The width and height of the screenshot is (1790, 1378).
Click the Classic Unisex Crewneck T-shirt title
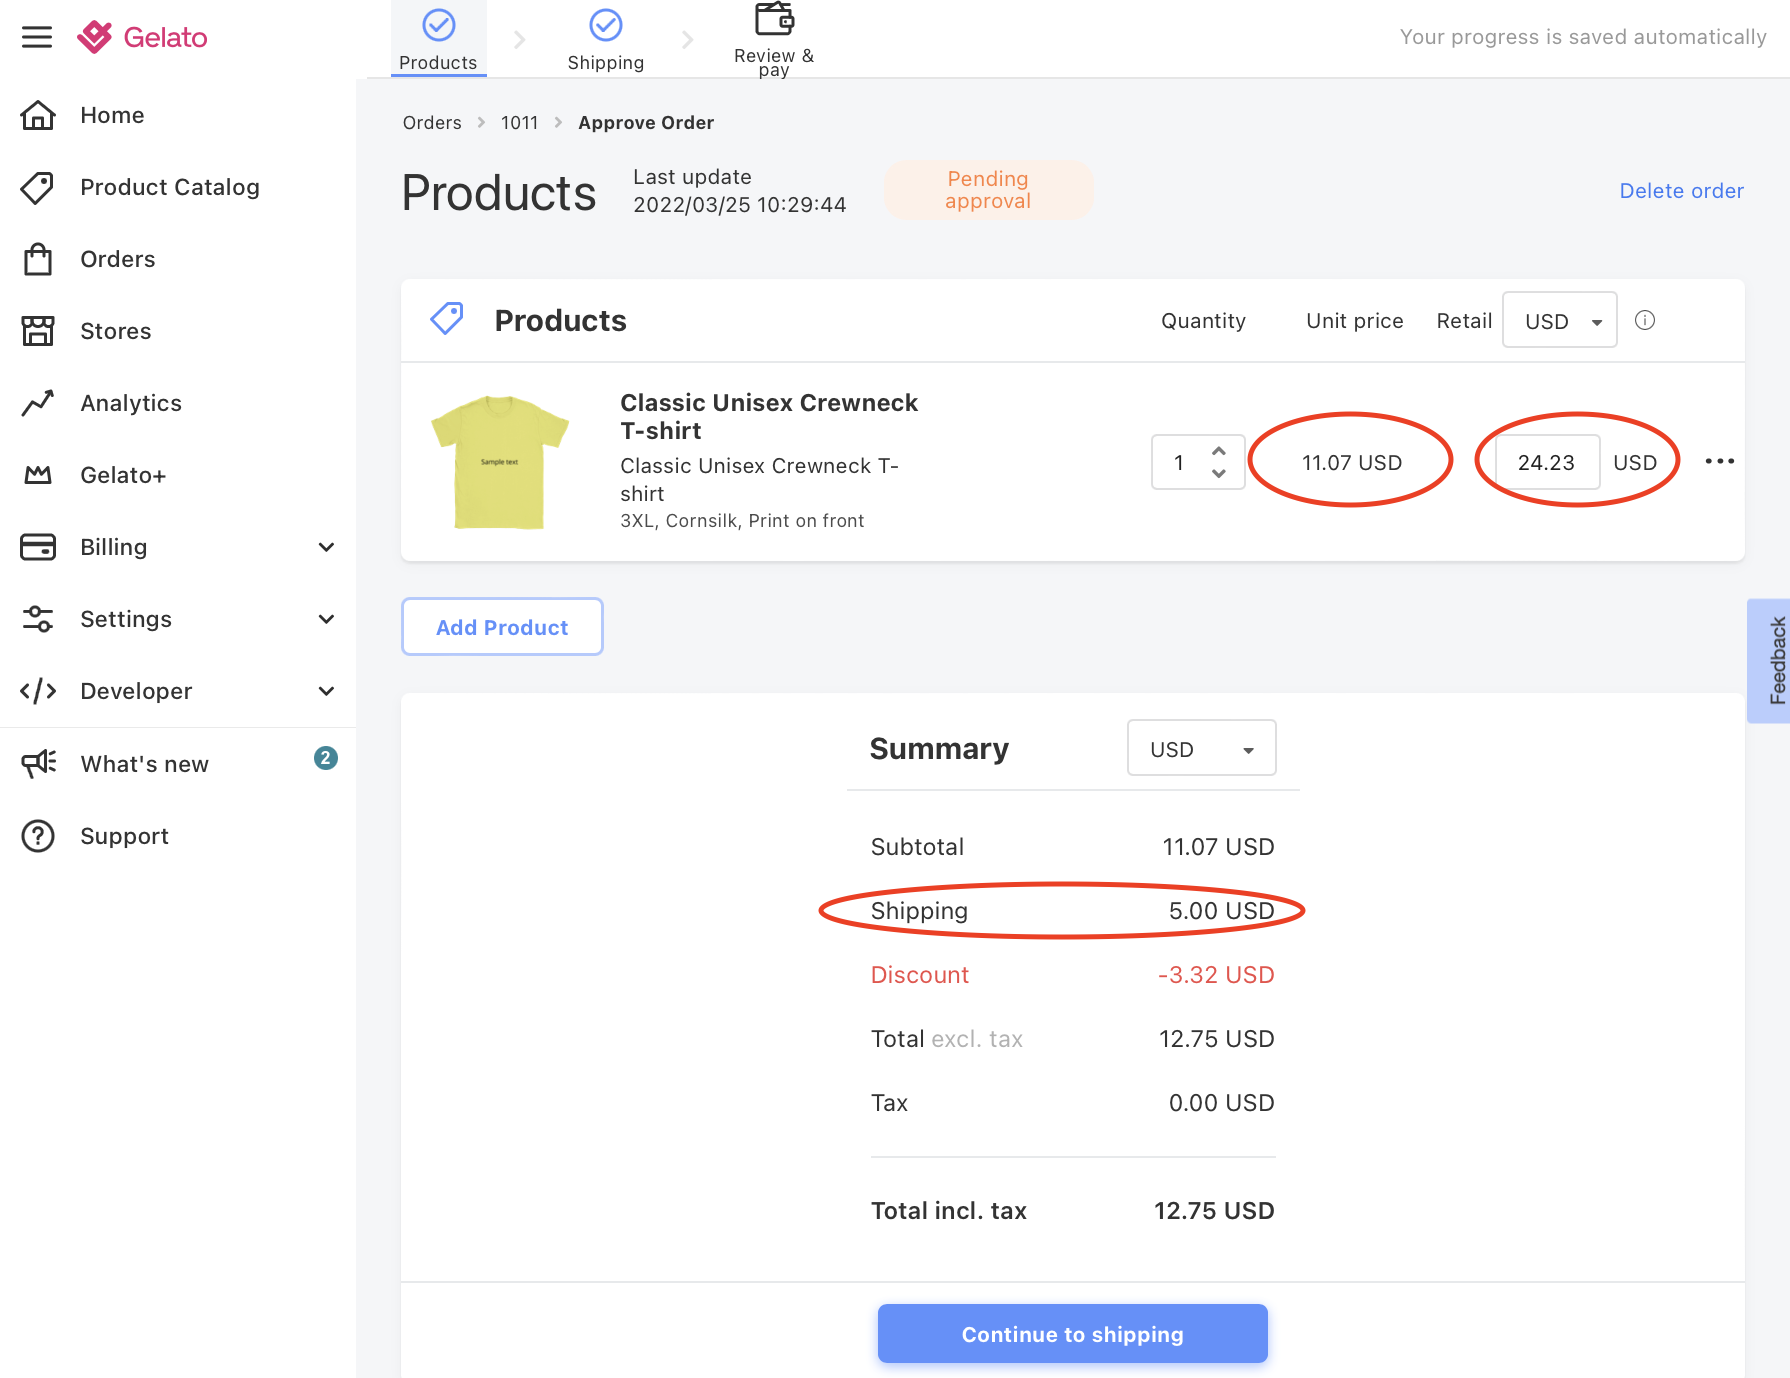pyautogui.click(x=769, y=416)
